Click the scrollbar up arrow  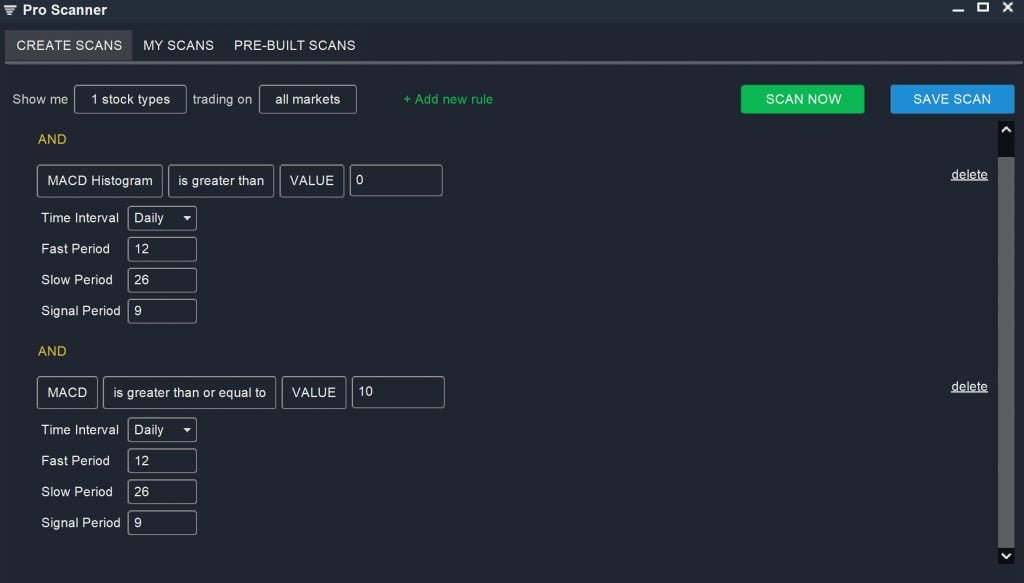(1006, 130)
